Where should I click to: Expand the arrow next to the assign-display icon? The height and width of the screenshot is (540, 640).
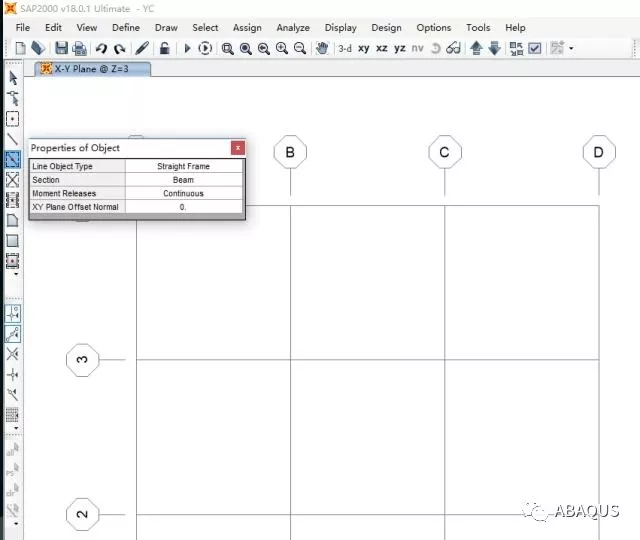point(571,49)
